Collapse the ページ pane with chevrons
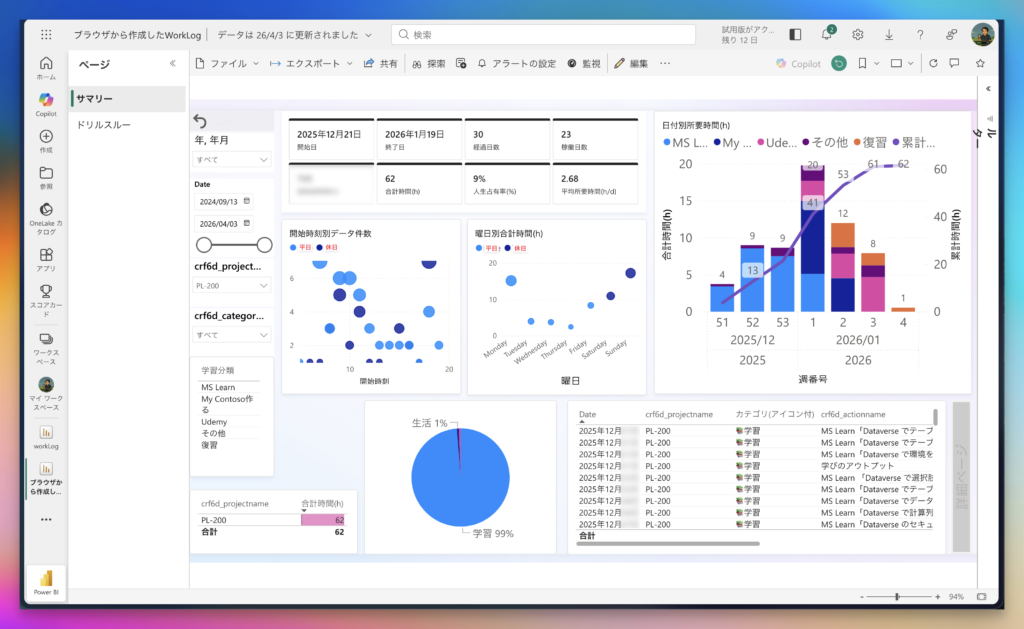This screenshot has height=629, width=1024. tap(172, 63)
